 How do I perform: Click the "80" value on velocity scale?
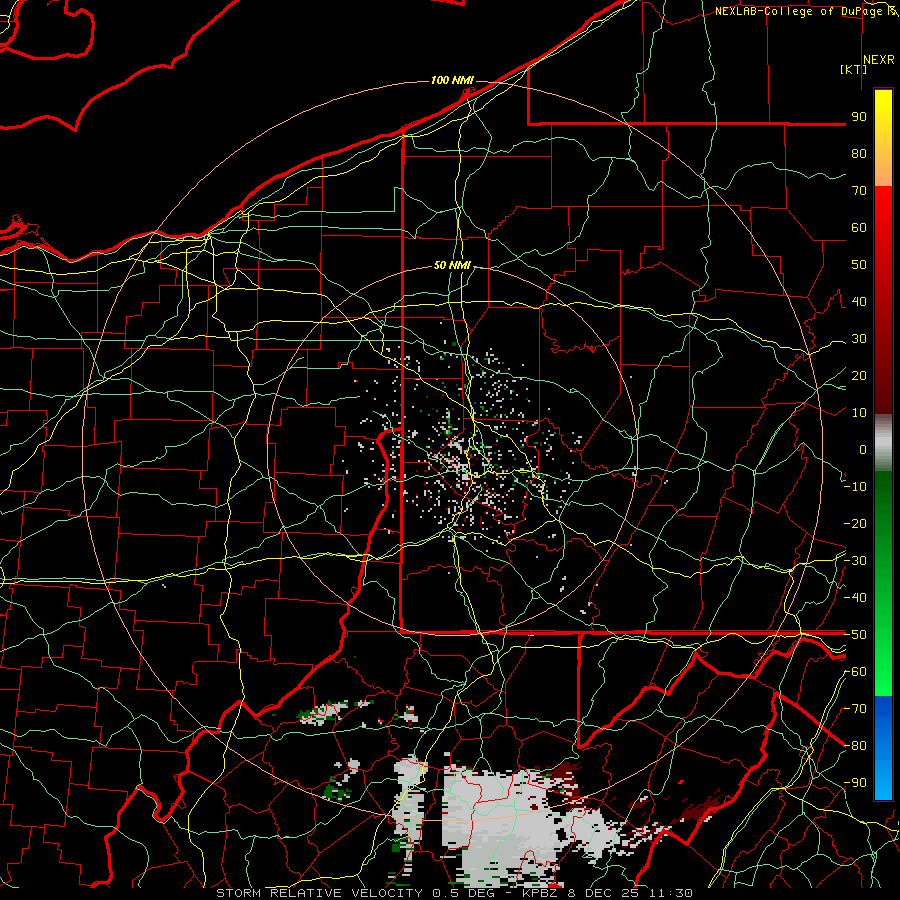click(859, 153)
